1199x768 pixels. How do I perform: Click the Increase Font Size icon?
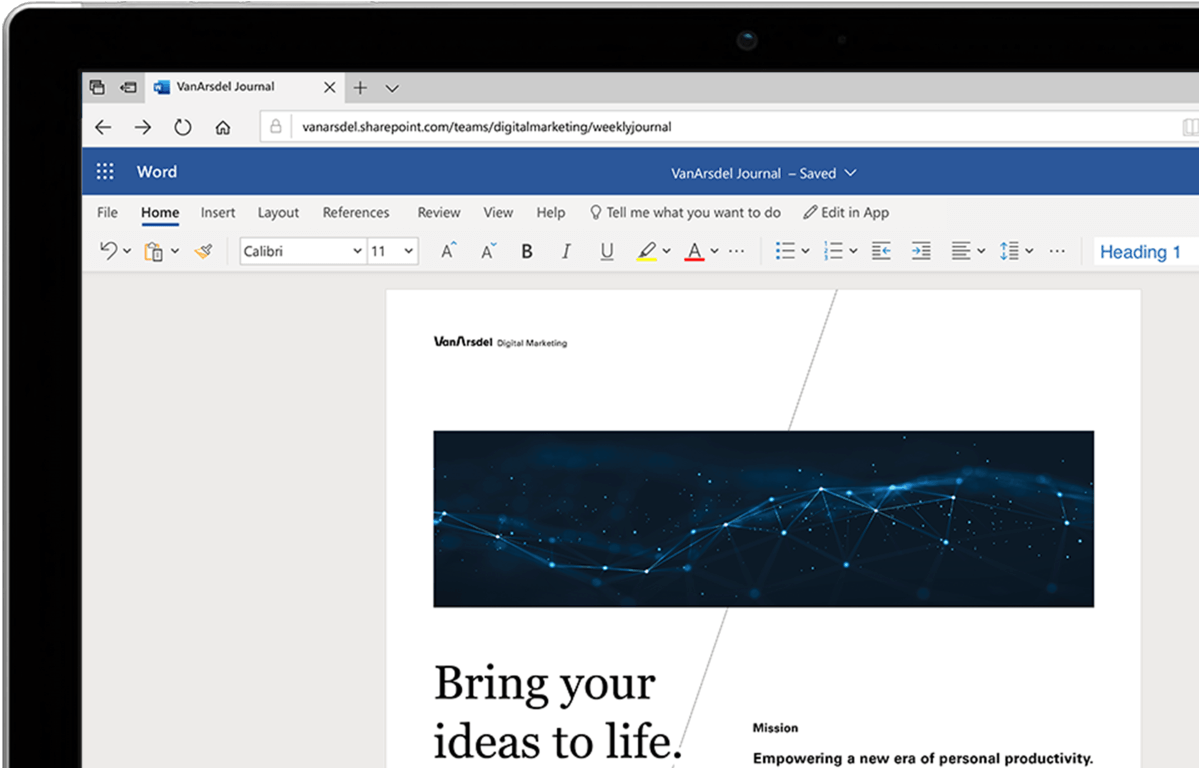[446, 251]
